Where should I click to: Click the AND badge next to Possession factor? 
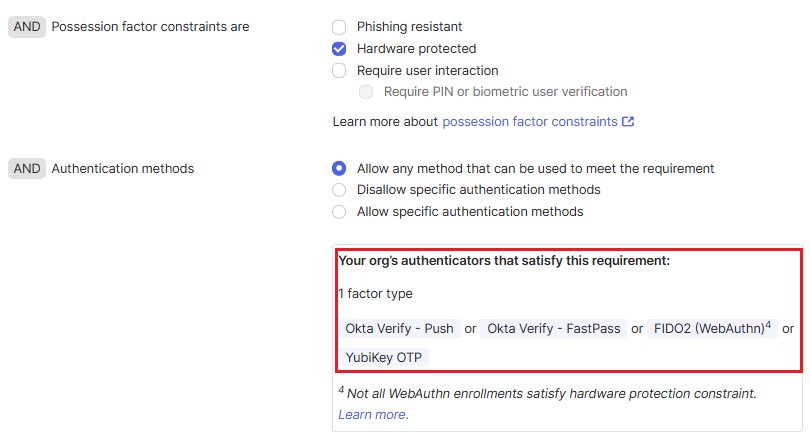27,27
